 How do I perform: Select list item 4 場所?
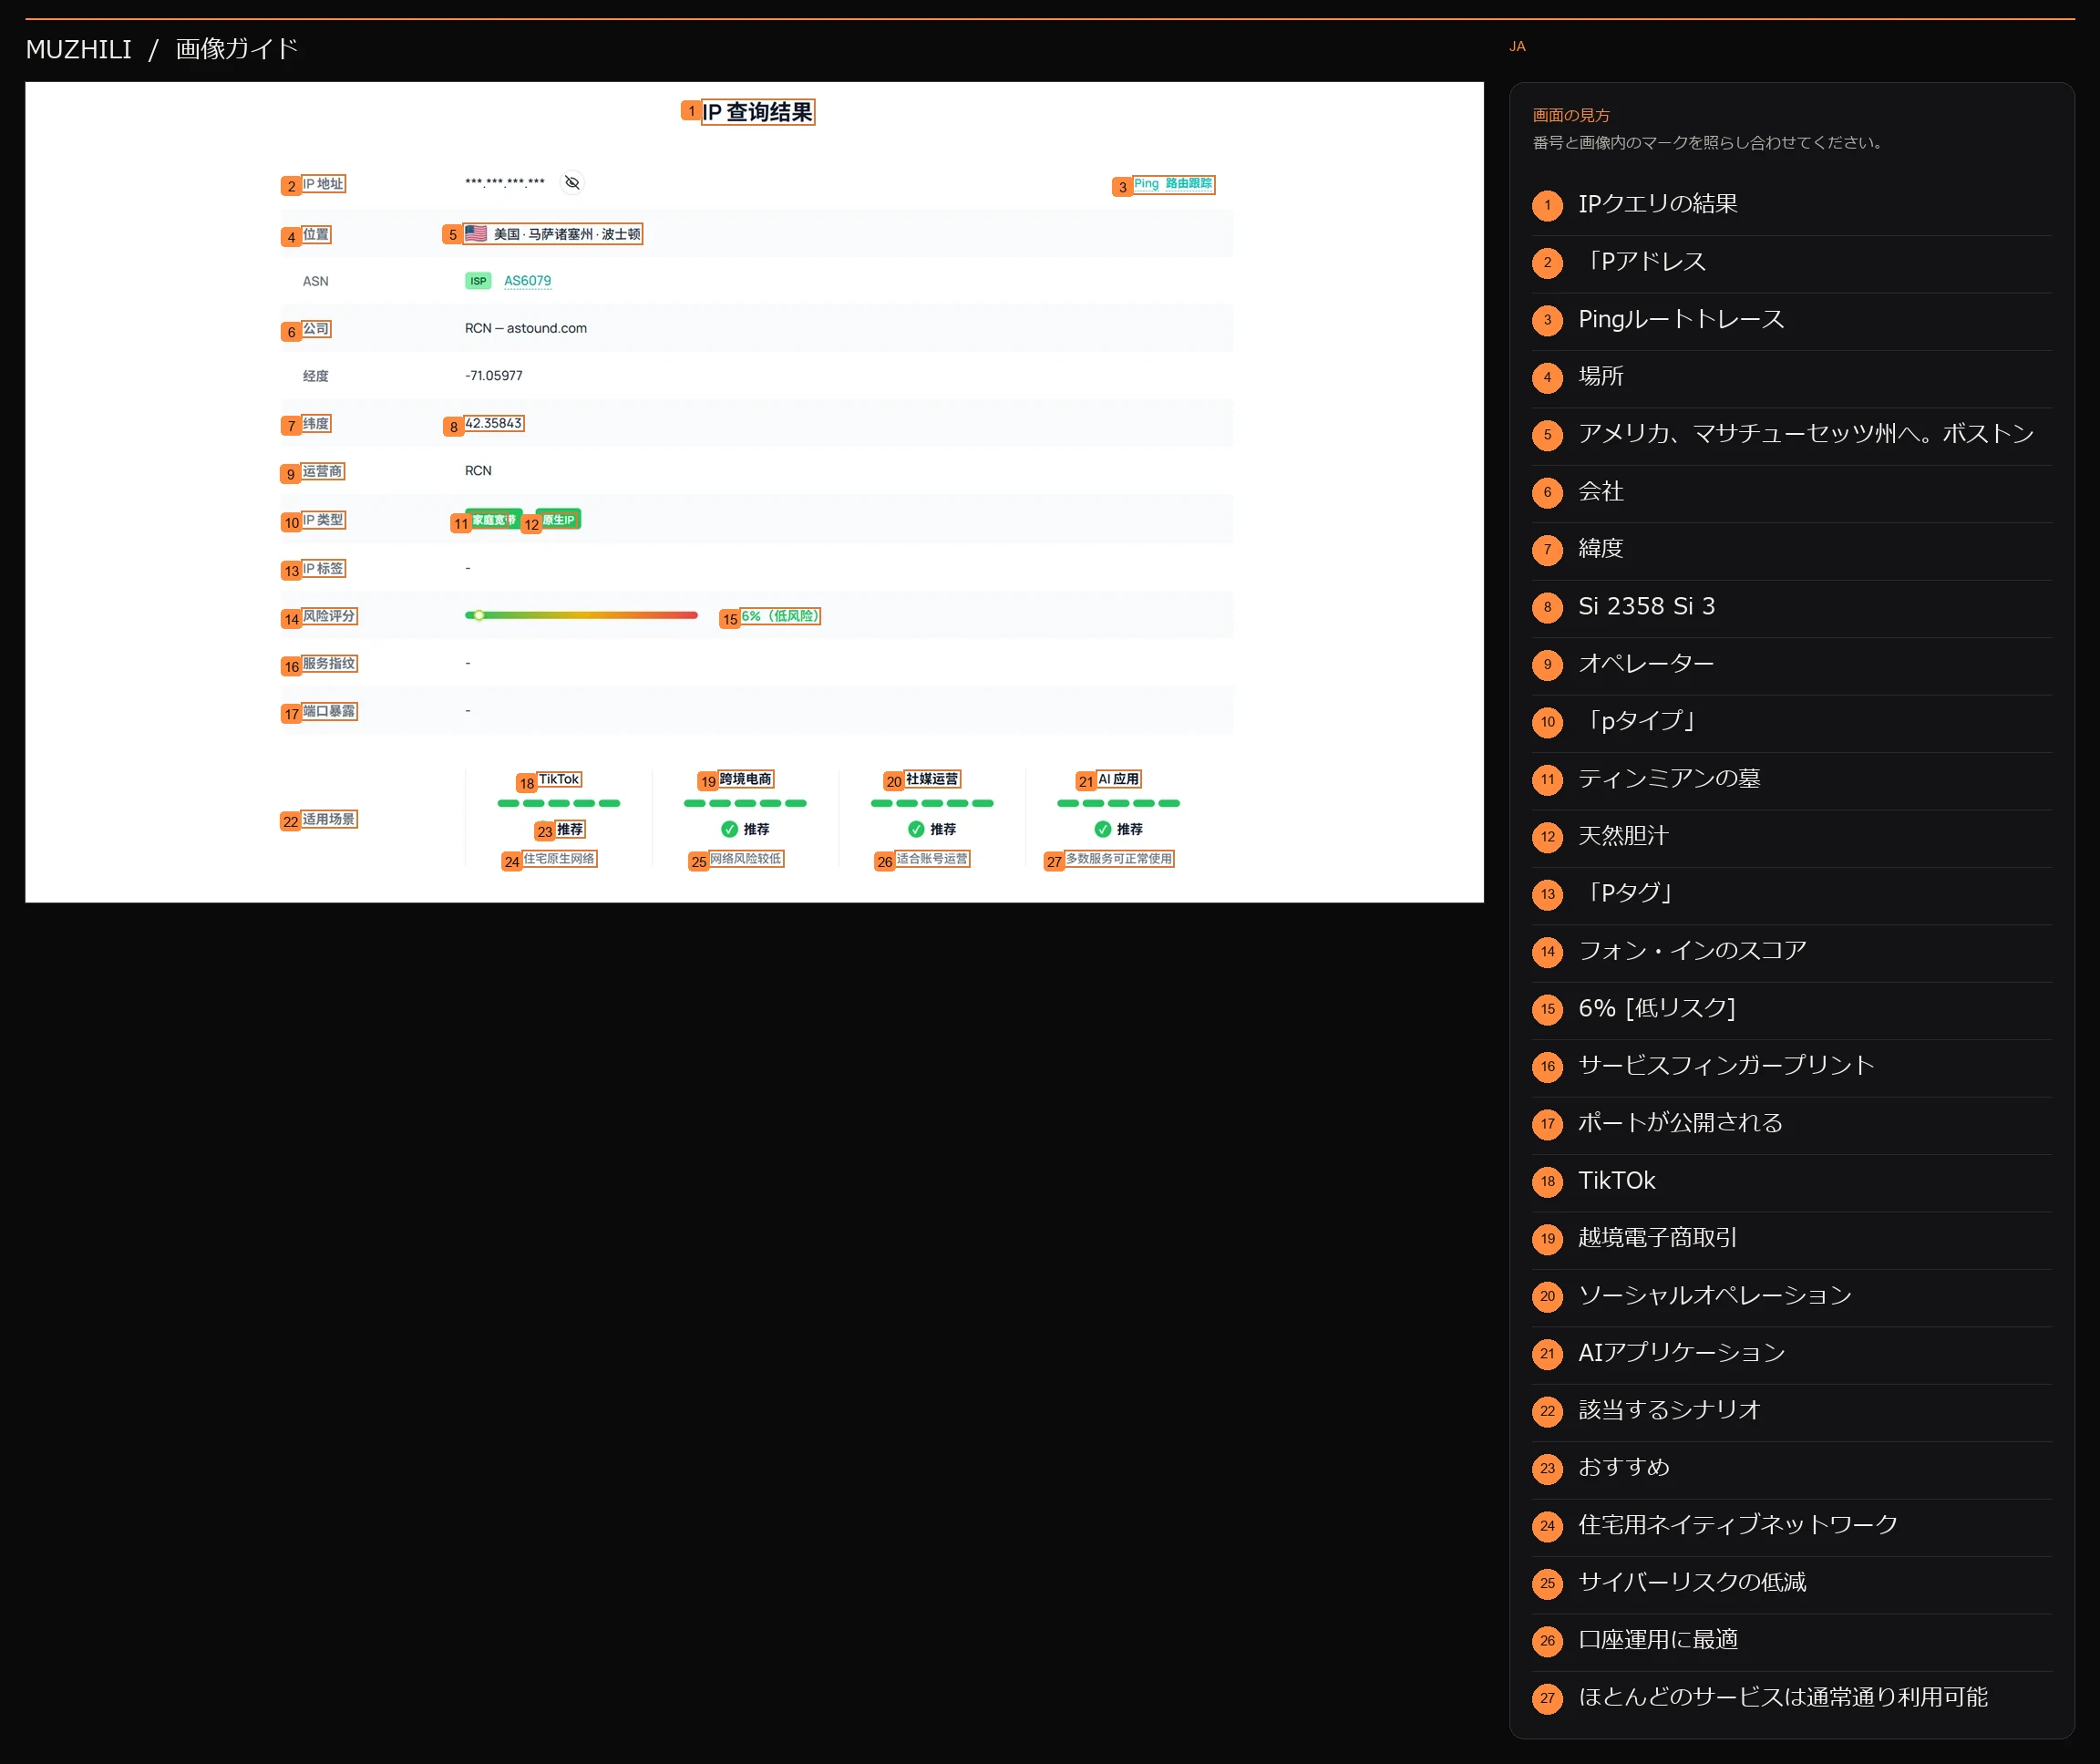[x=1791, y=377]
